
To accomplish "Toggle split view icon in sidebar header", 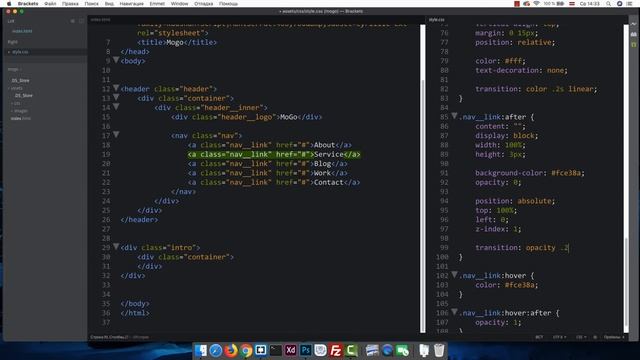I will click(x=81, y=21).
